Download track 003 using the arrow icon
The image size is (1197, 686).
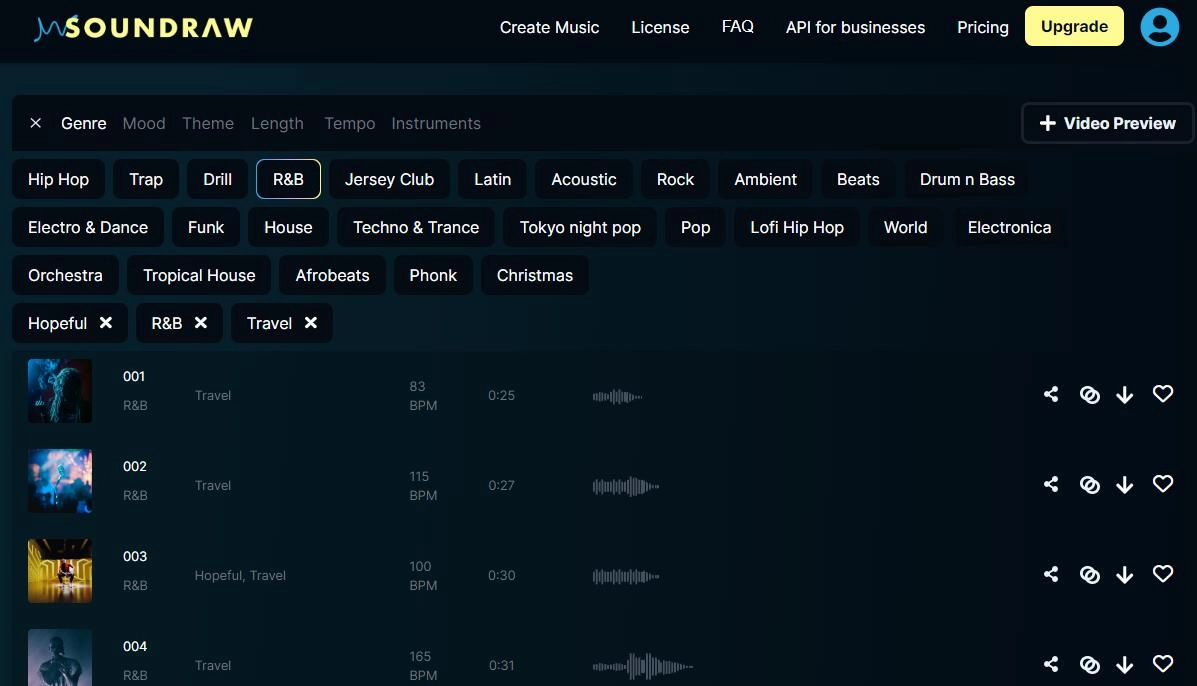pos(1125,575)
